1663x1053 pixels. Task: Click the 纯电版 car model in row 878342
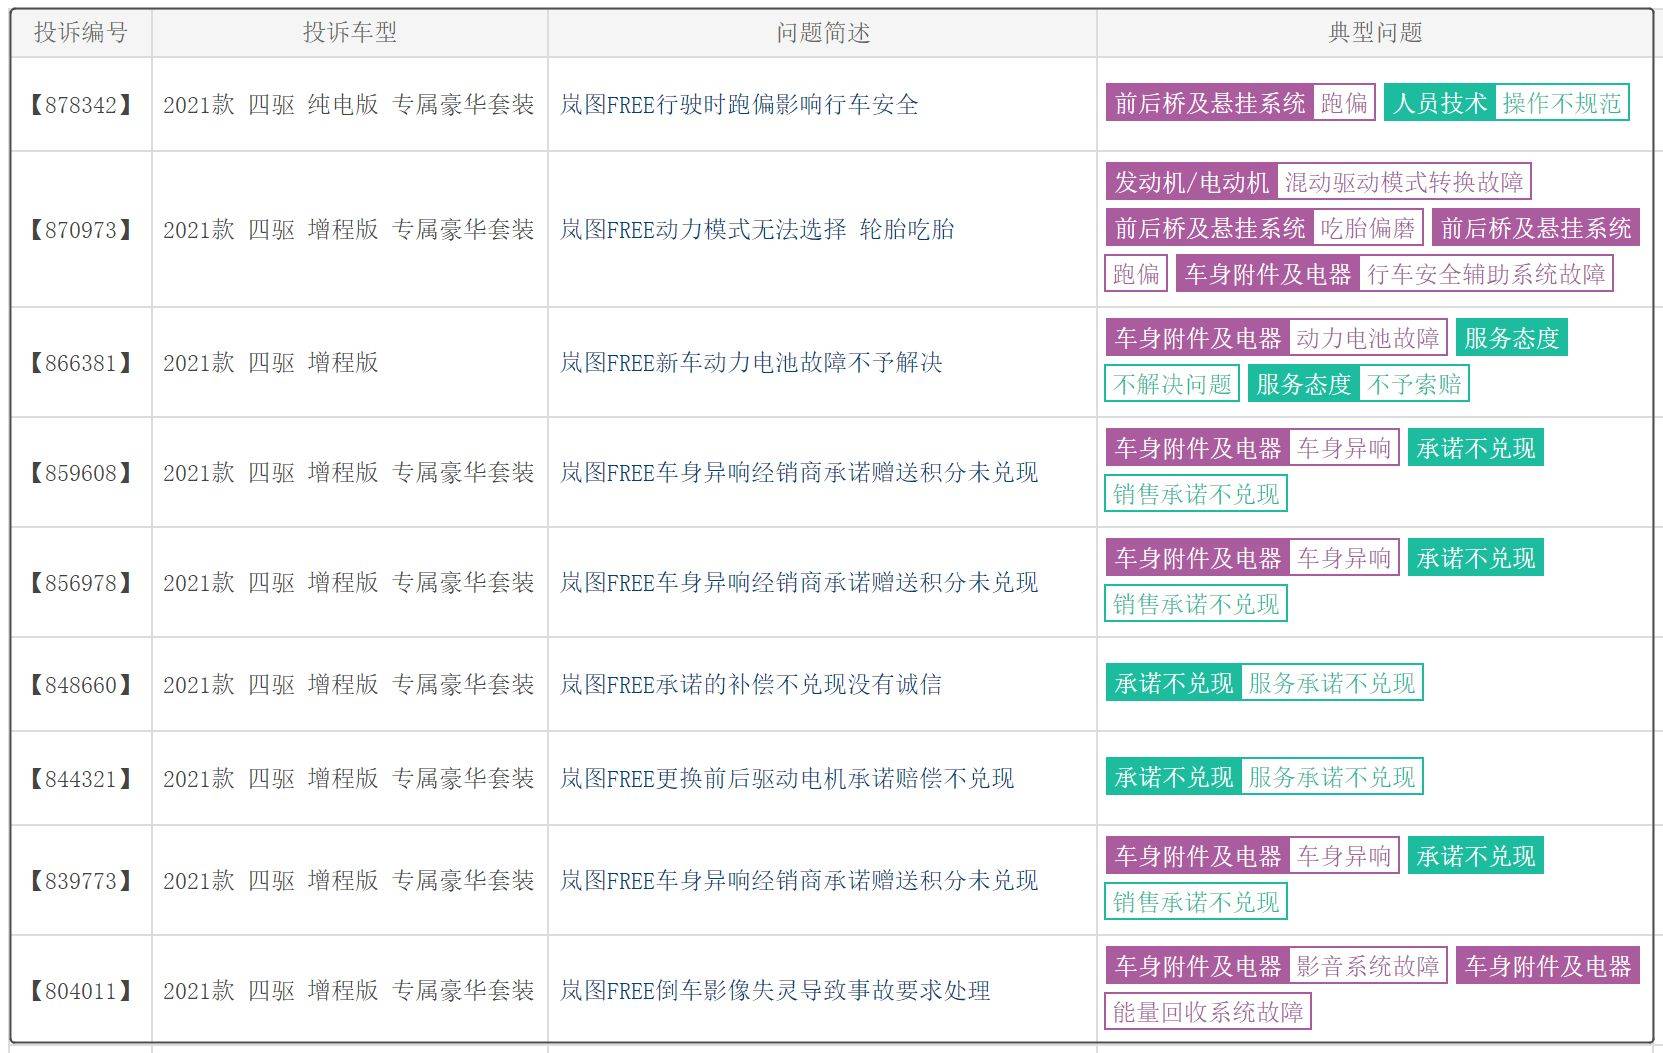pos(349,104)
